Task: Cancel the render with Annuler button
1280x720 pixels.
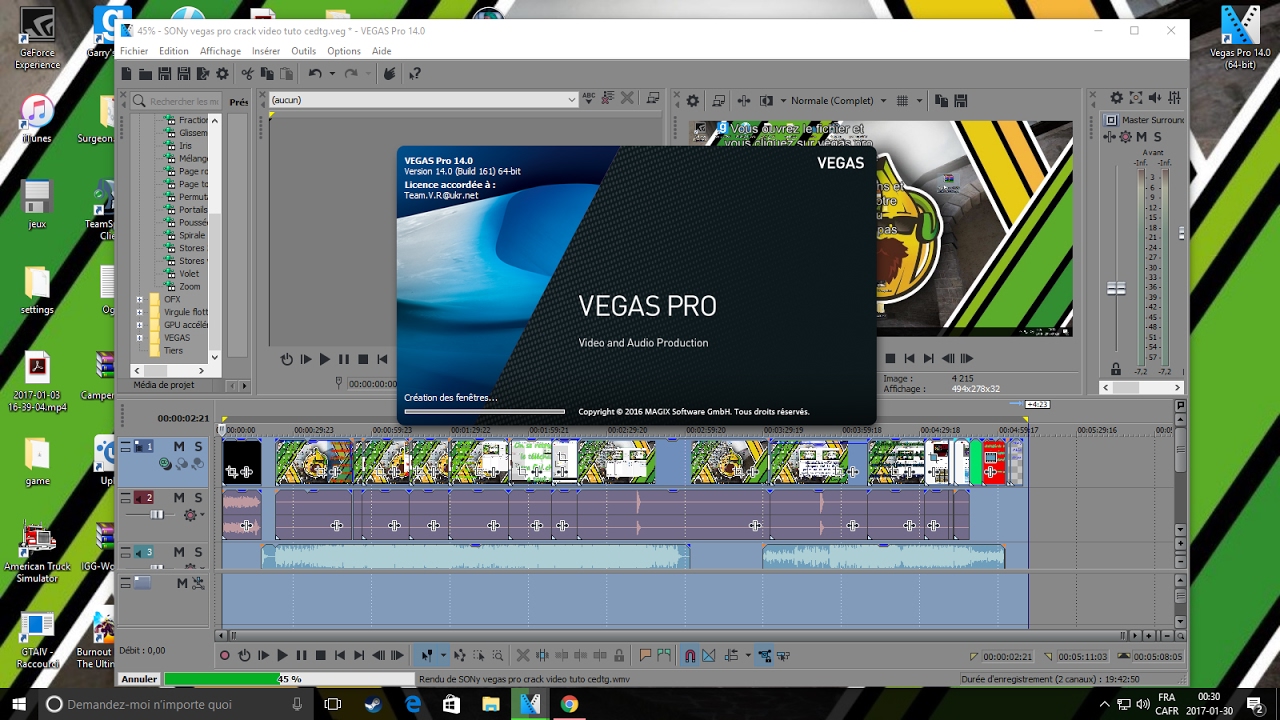Action: click(139, 679)
